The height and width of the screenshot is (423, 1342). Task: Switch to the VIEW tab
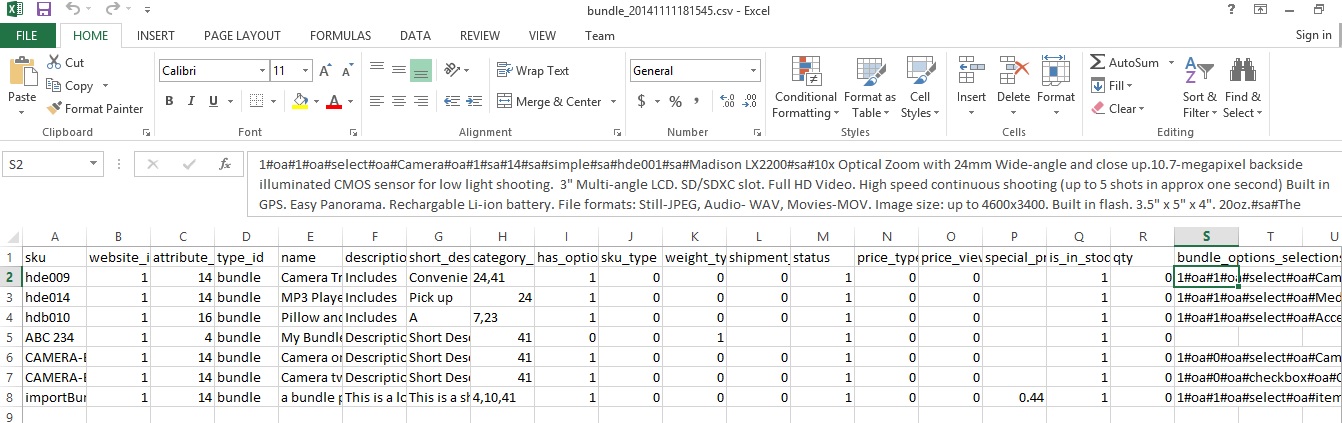pyautogui.click(x=542, y=36)
